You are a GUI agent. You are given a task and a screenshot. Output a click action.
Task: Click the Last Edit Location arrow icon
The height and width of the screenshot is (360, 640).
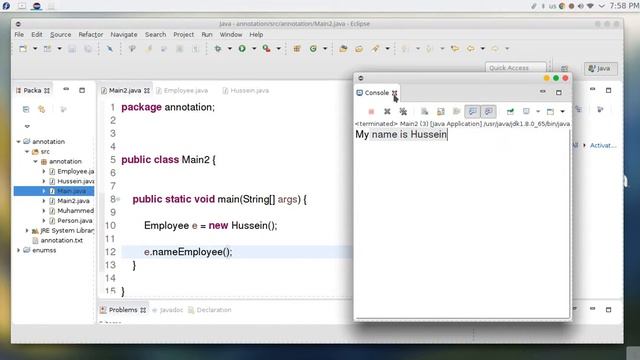point(455,49)
